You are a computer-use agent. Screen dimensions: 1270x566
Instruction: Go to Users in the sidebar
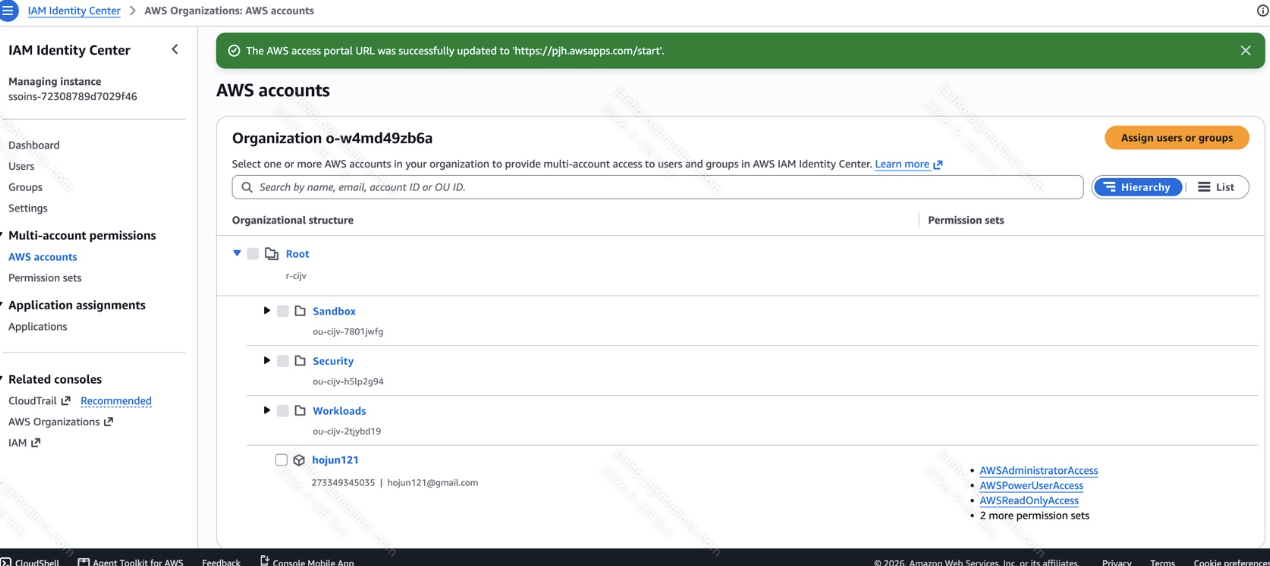coord(21,166)
